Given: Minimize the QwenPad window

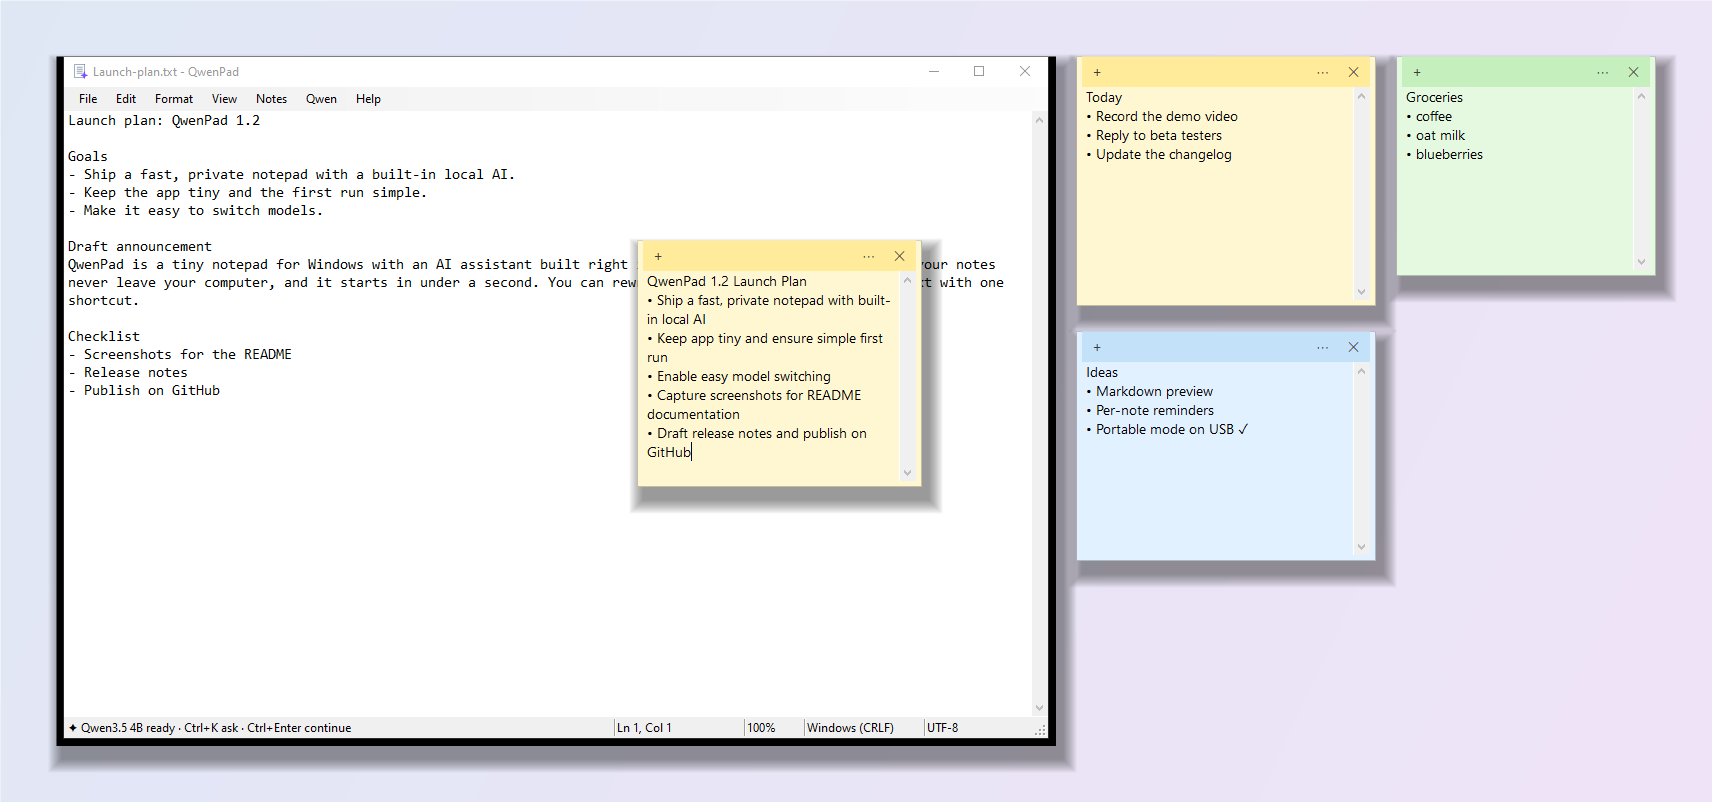Looking at the screenshot, I should 934,71.
